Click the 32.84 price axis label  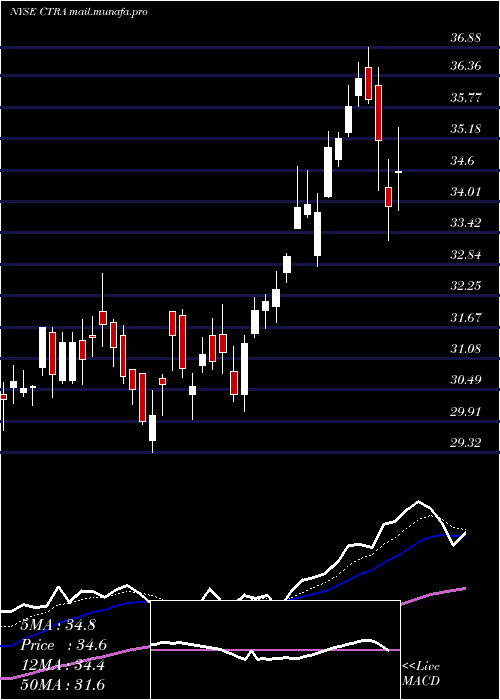465,255
